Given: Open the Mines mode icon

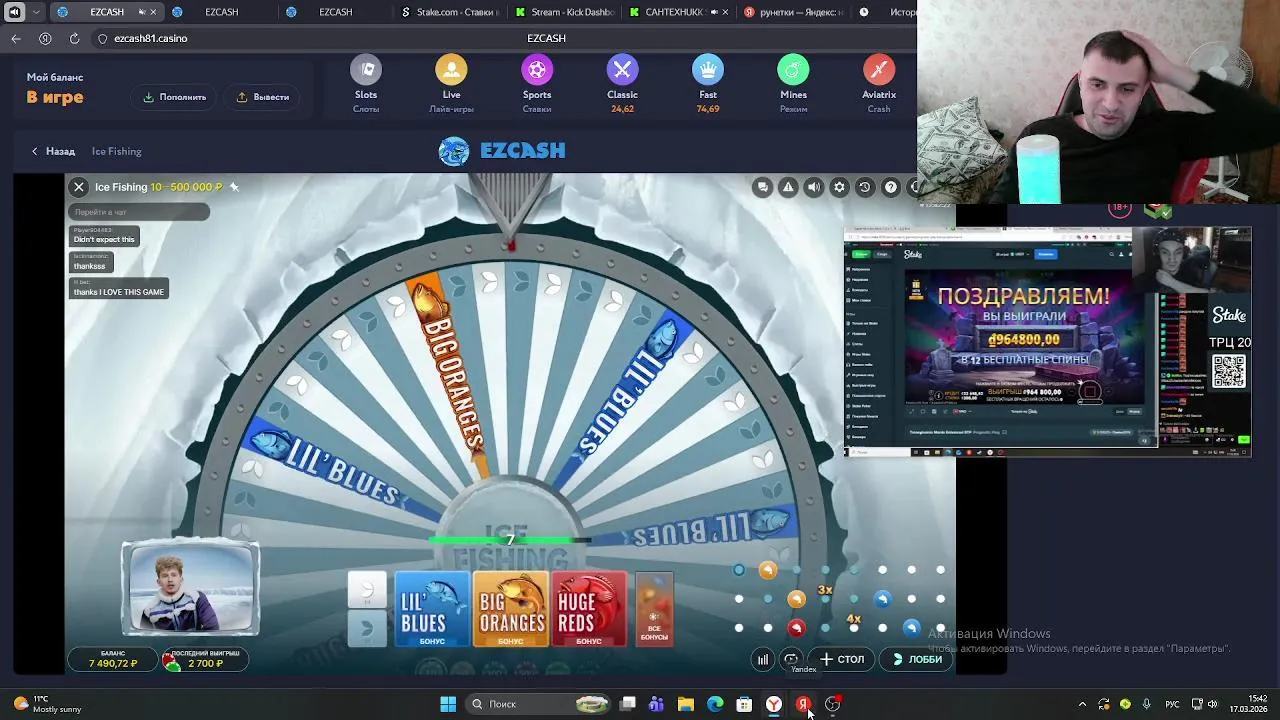Looking at the screenshot, I should 793,70.
